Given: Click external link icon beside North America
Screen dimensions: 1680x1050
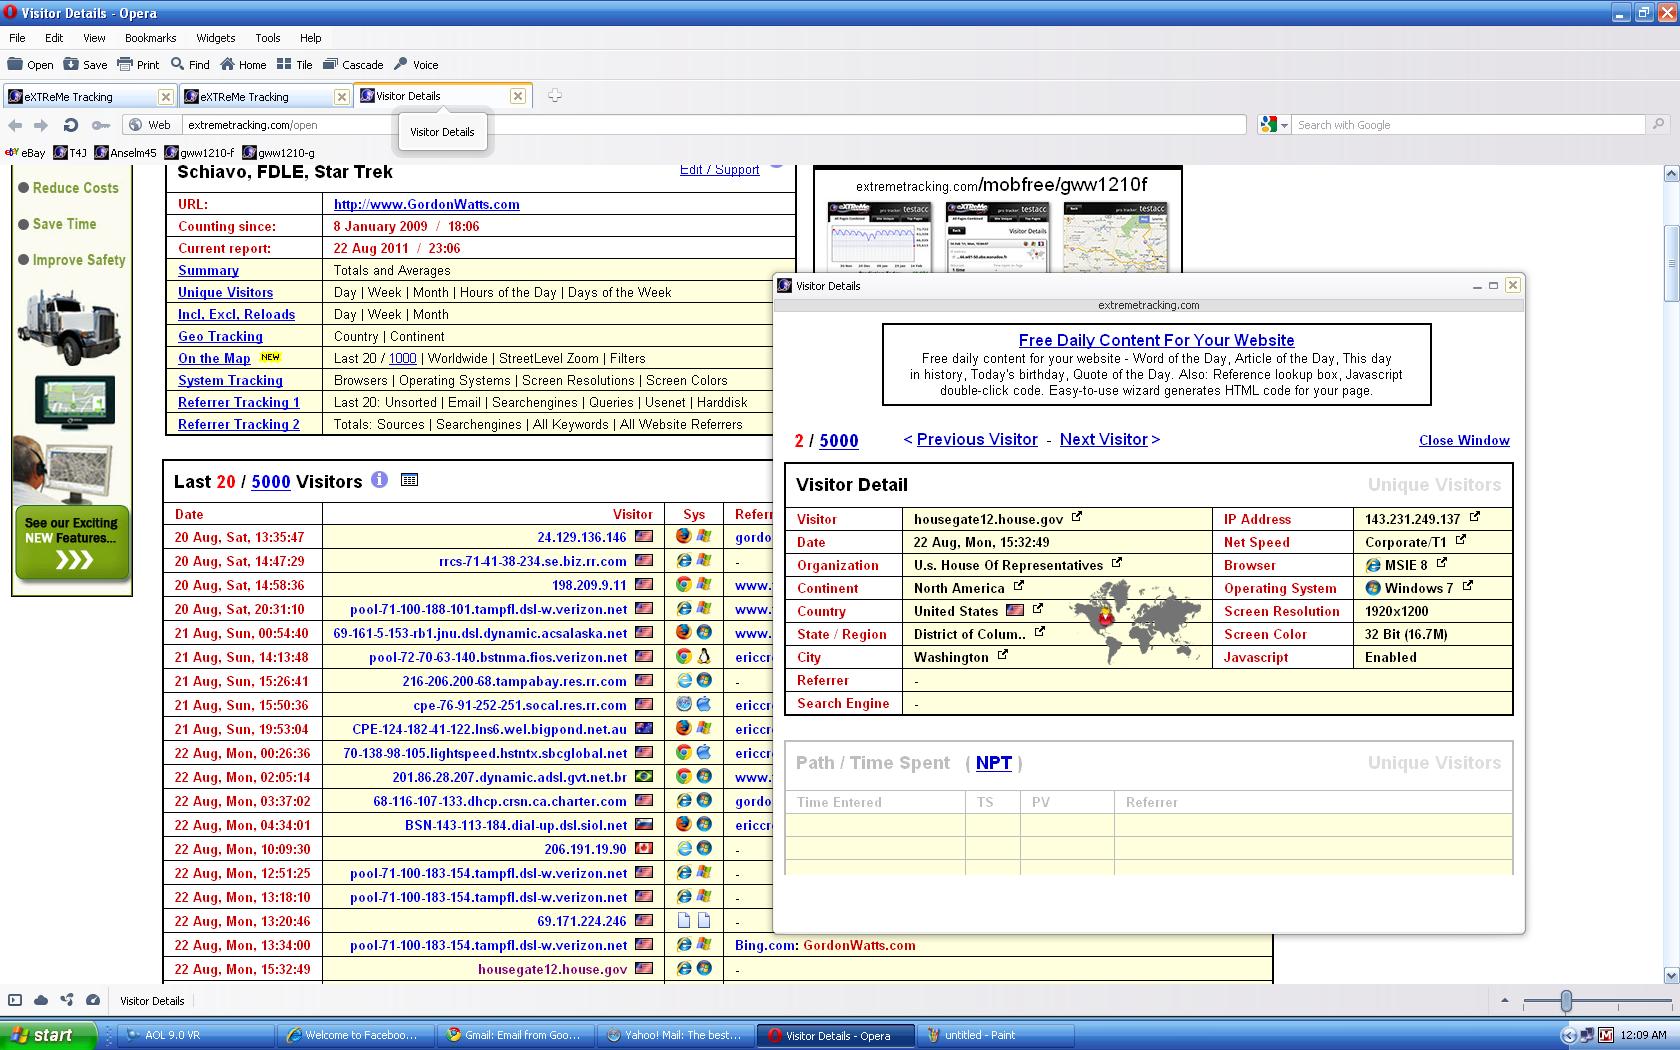Looking at the screenshot, I should coord(1018,586).
